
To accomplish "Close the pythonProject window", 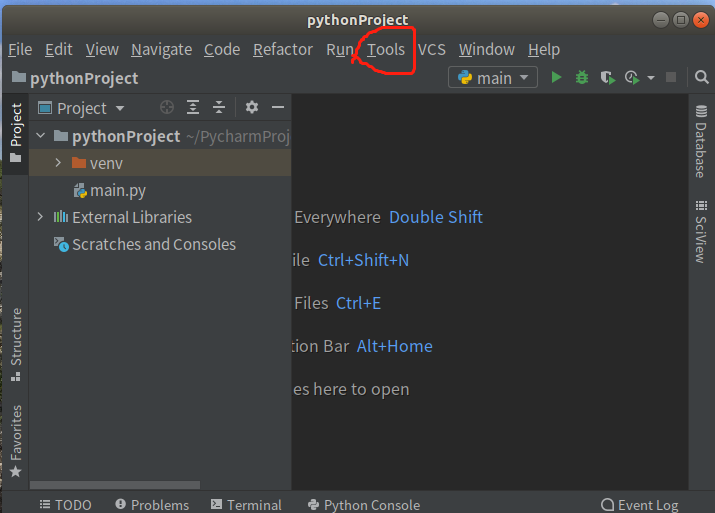I will click(701, 20).
